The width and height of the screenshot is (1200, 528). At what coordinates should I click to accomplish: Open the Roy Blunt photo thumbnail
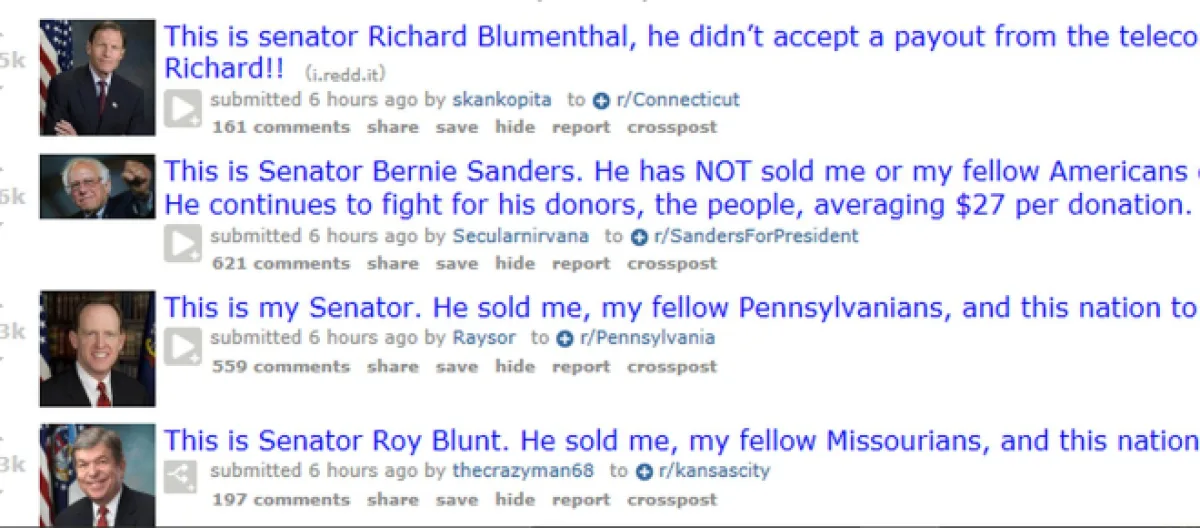[x=97, y=475]
